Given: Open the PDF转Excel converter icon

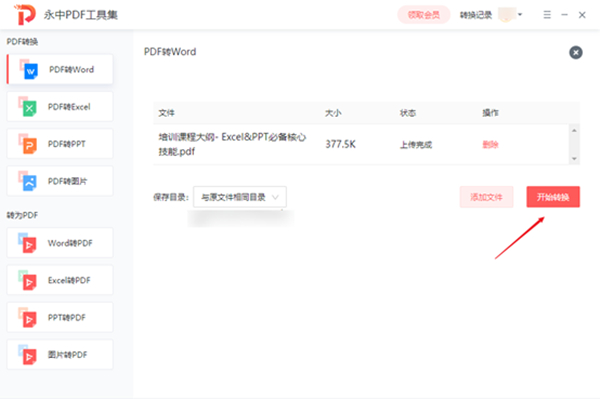Looking at the screenshot, I should (28, 107).
